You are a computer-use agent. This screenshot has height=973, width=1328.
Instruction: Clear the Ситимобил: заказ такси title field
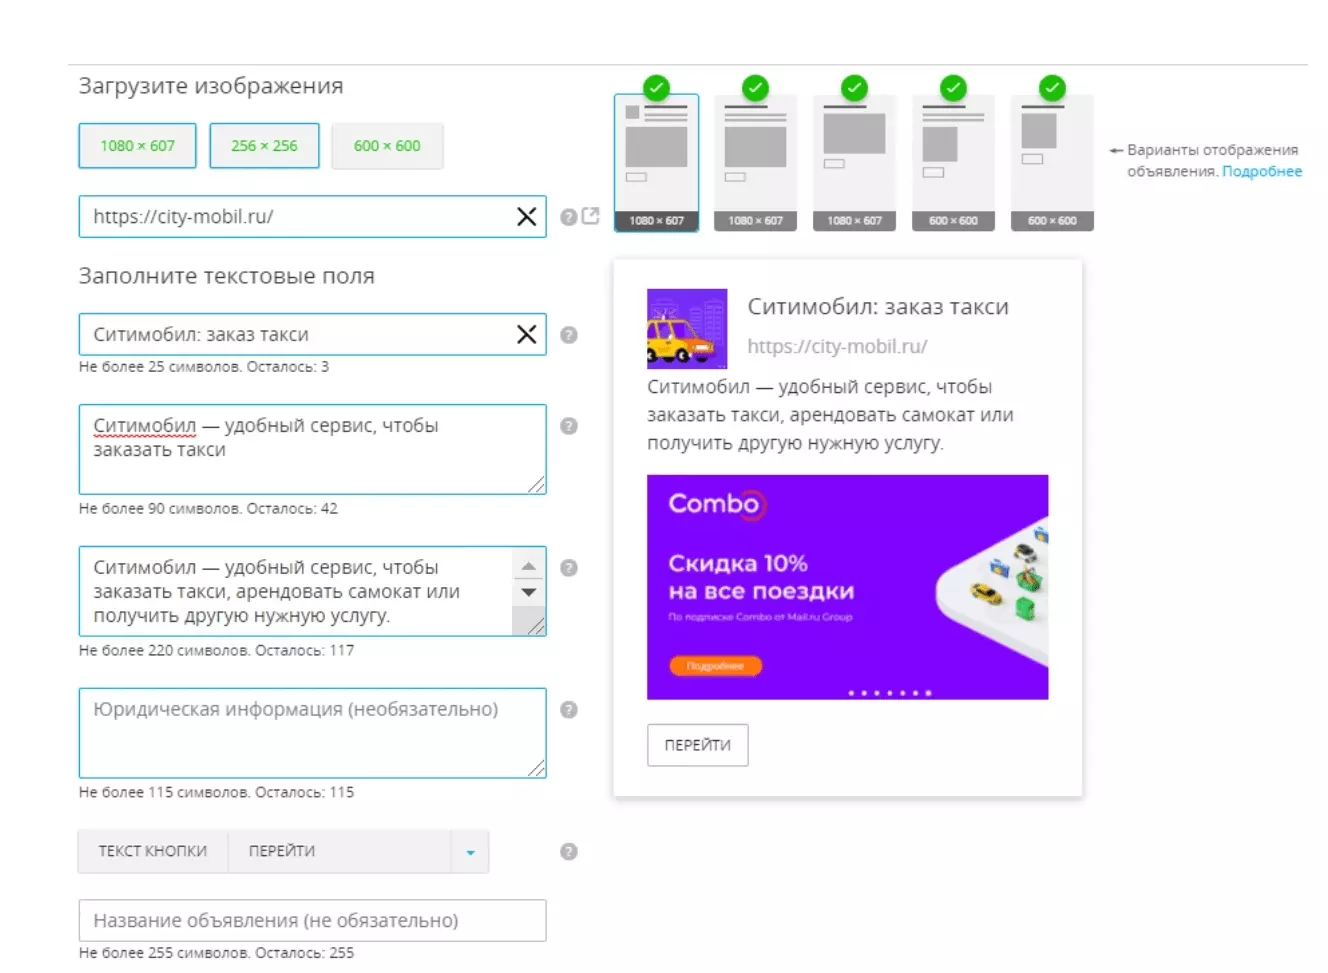click(x=526, y=335)
